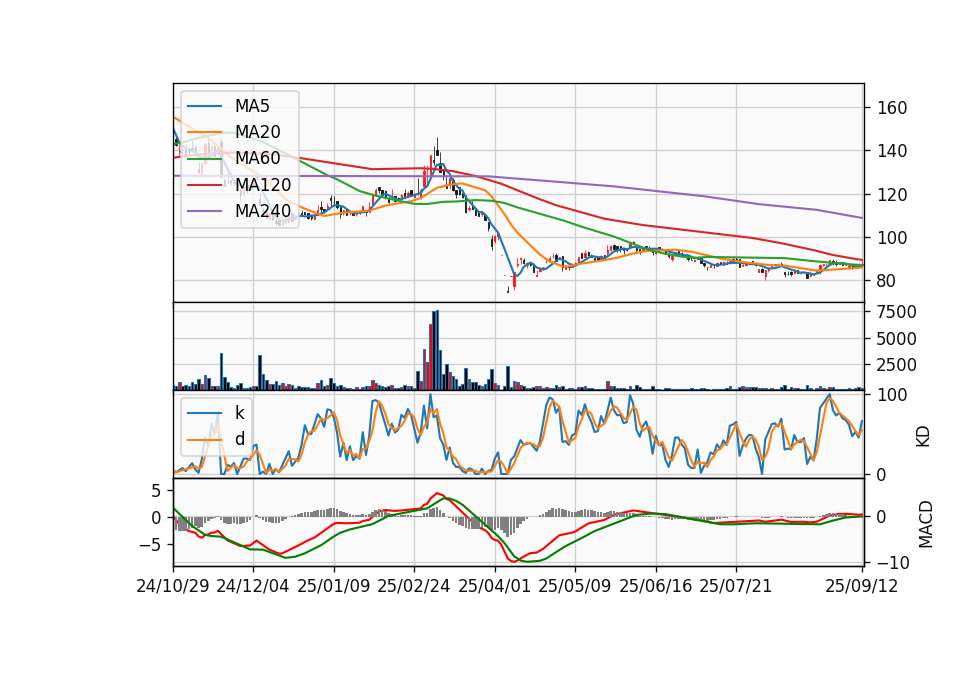Screen dimensions: 960x690
Task: Click the 25/09/12 date tick label
Action: pyautogui.click(x=861, y=586)
